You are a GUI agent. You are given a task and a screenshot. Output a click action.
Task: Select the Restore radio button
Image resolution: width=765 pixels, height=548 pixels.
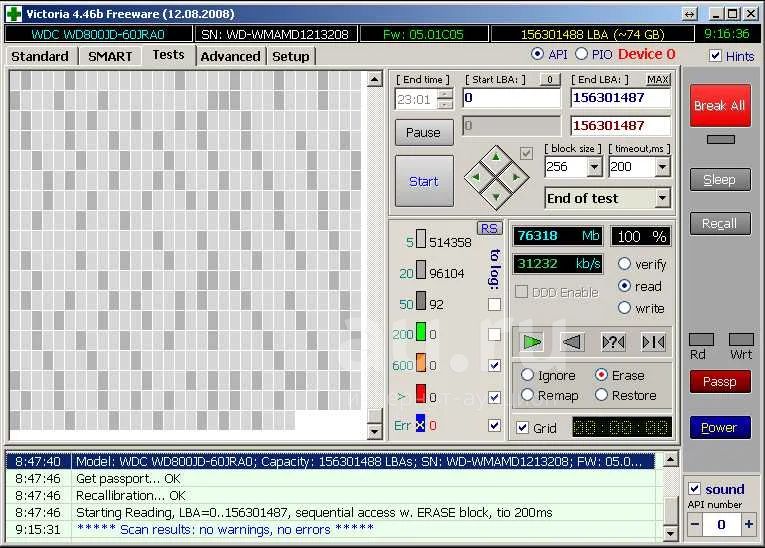pyautogui.click(x=601, y=395)
